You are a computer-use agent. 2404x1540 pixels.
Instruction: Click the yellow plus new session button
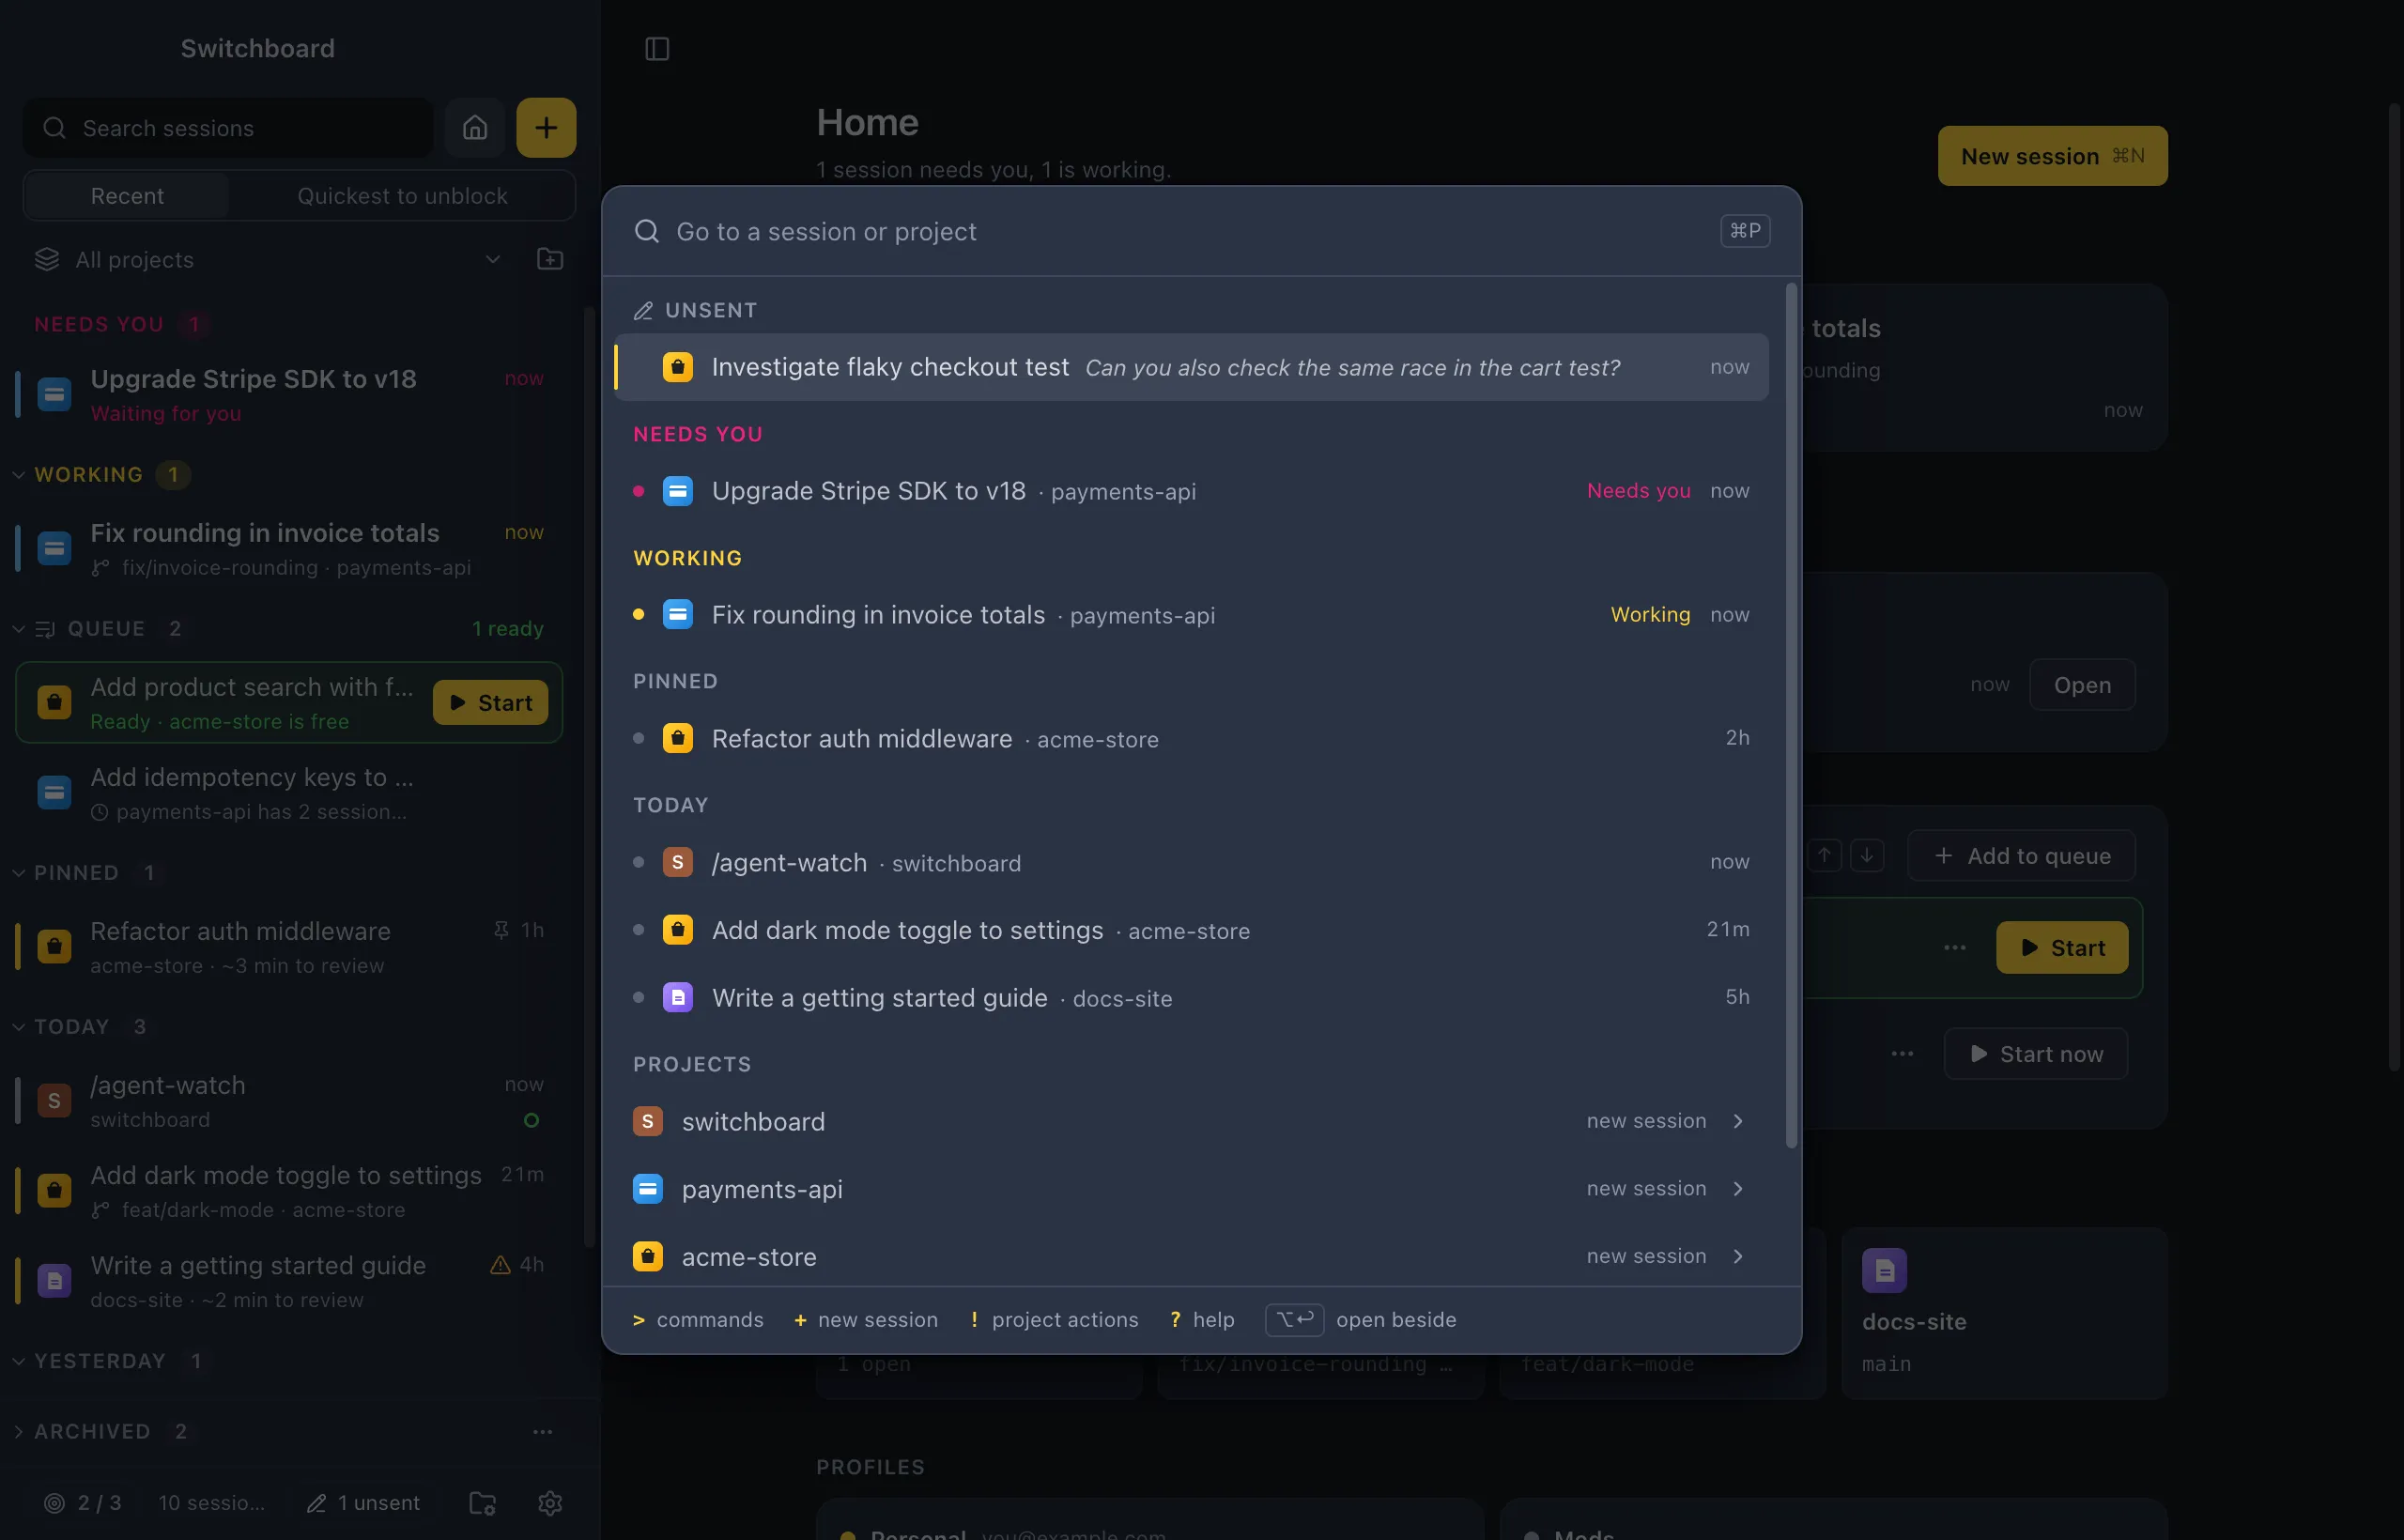(546, 127)
